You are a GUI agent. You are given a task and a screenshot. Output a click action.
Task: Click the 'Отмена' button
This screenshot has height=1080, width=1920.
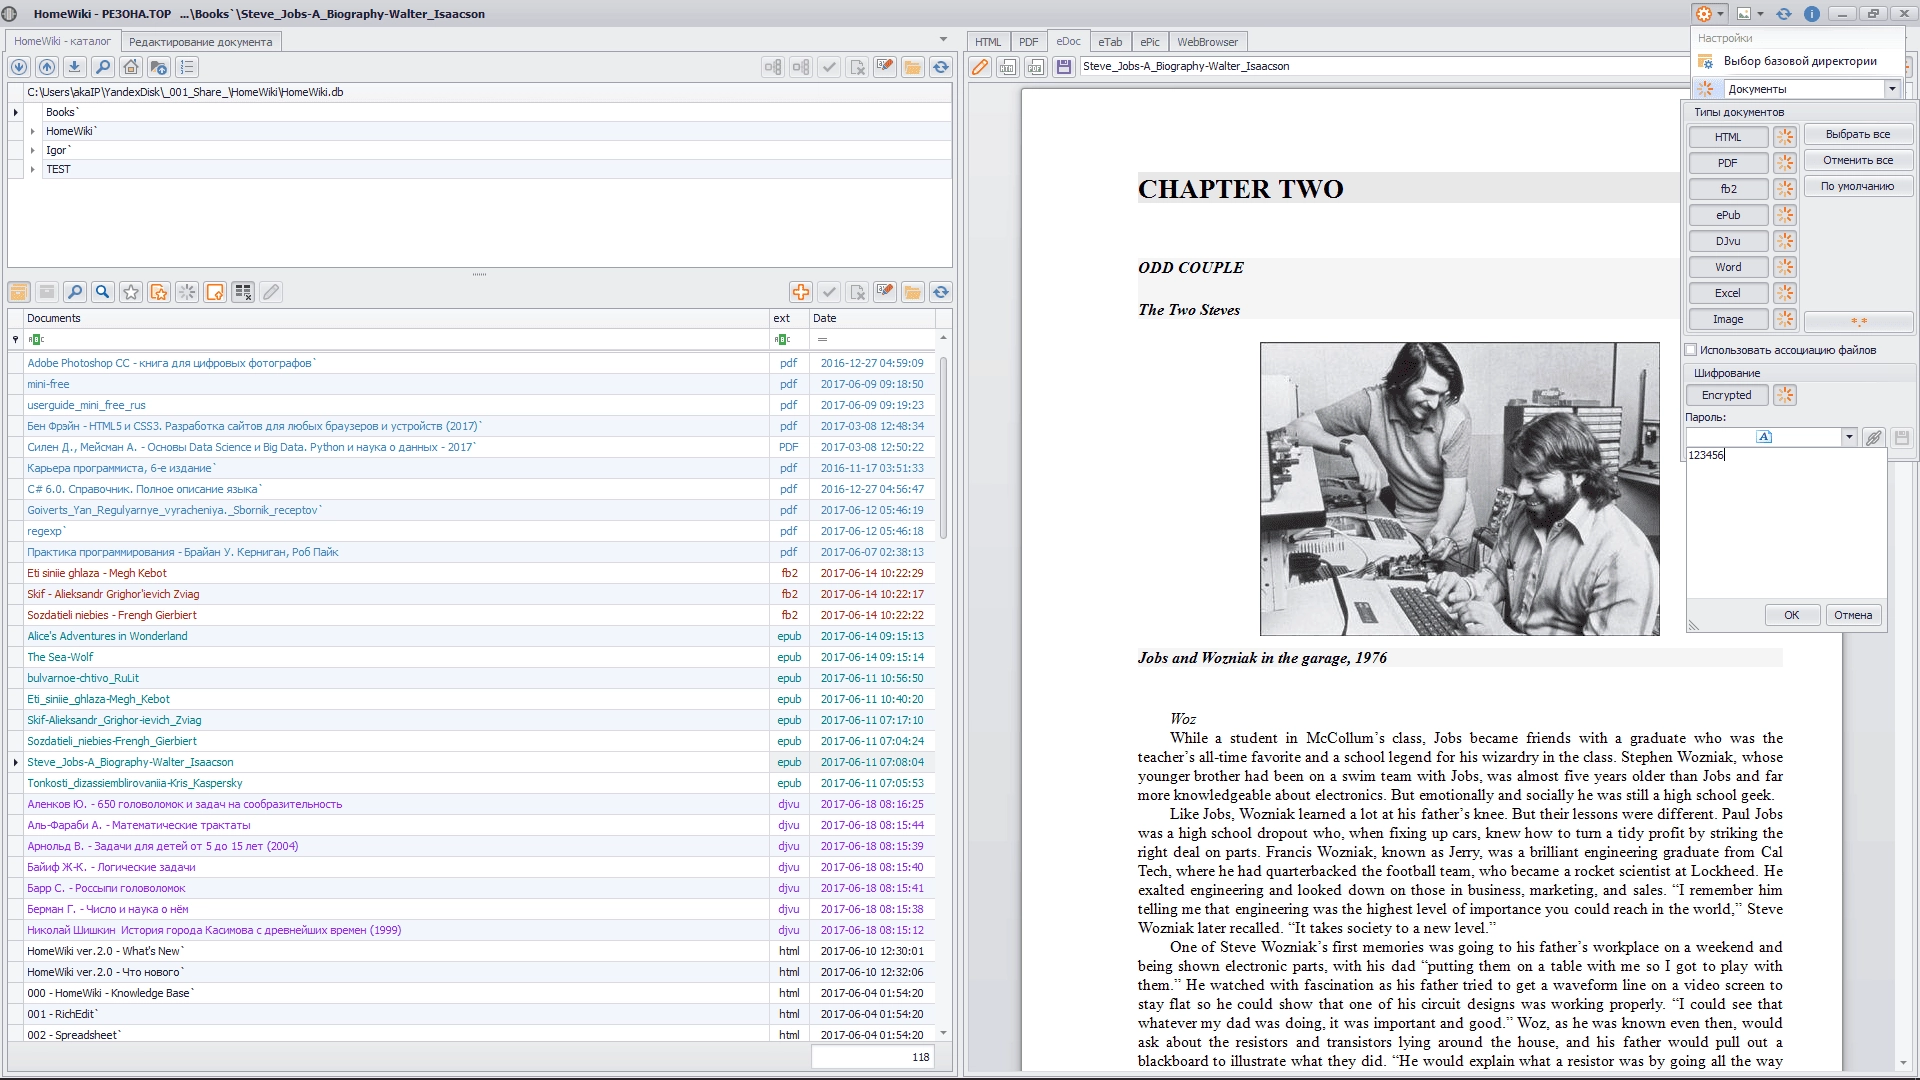[1853, 615]
